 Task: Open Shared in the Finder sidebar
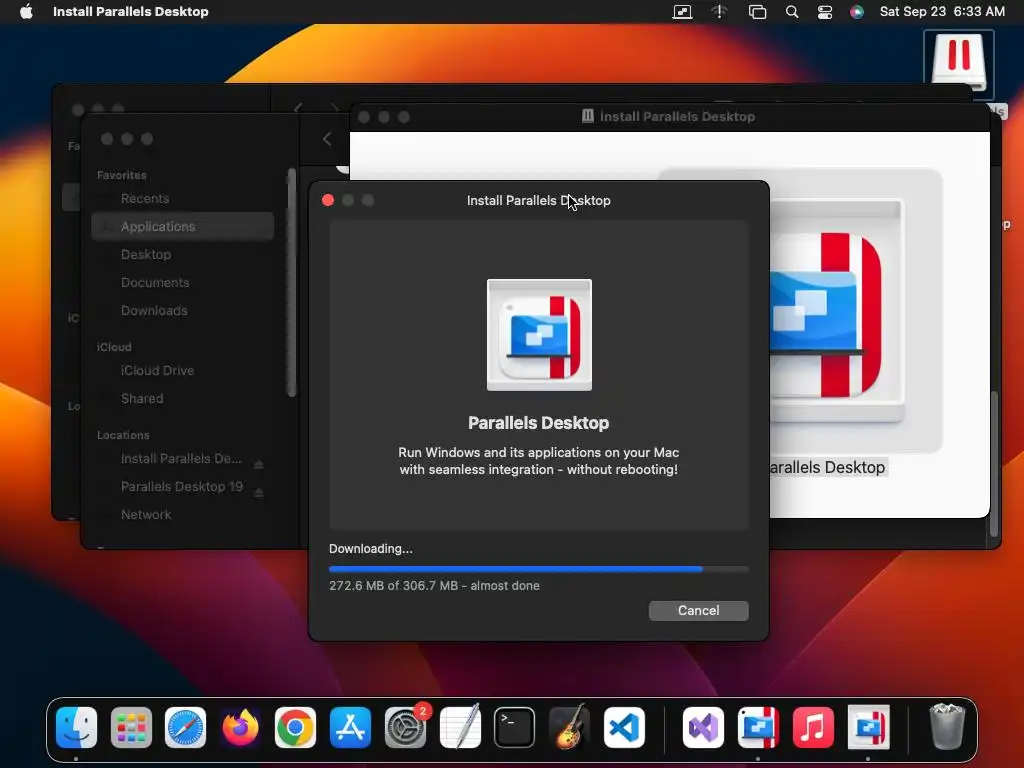142,398
